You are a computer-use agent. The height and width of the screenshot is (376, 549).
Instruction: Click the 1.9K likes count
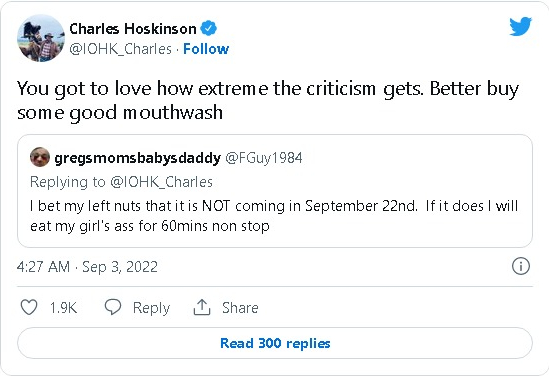point(63,308)
